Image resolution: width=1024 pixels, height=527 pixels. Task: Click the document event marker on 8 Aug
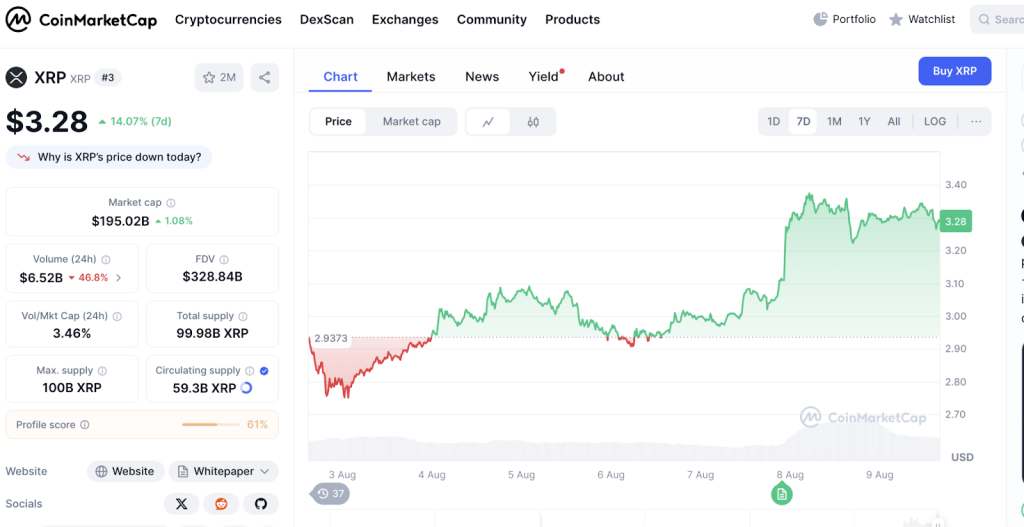(x=781, y=493)
